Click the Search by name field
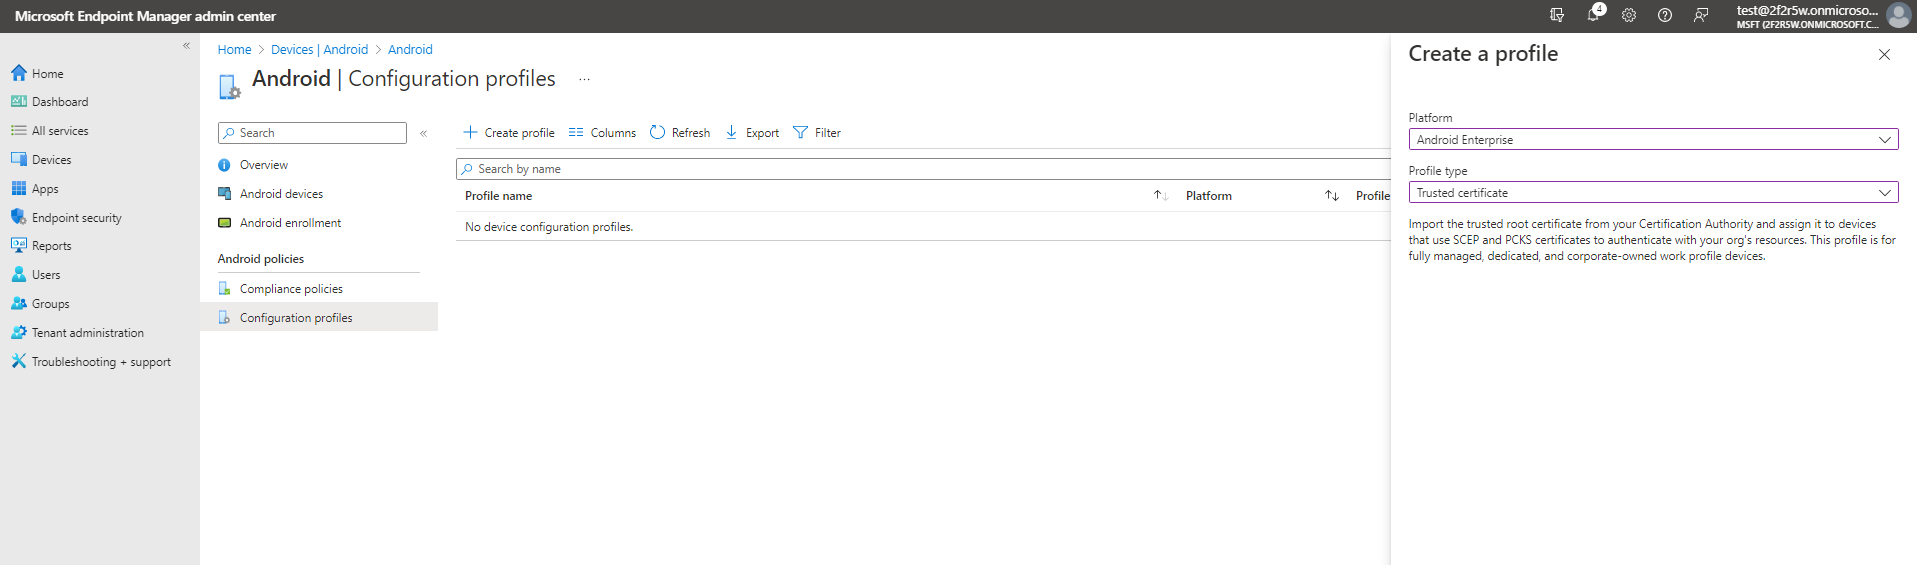Screen dimensions: 1917x565 923,169
